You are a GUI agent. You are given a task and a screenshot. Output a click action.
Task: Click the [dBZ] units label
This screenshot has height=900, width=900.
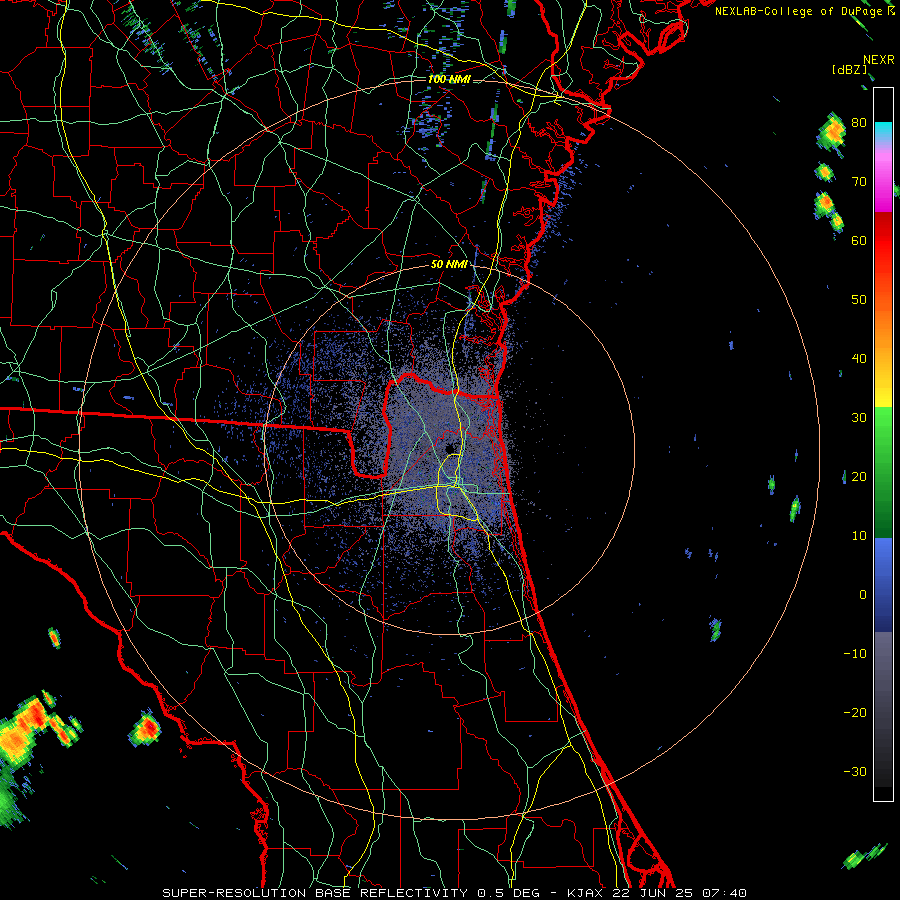[x=849, y=69]
